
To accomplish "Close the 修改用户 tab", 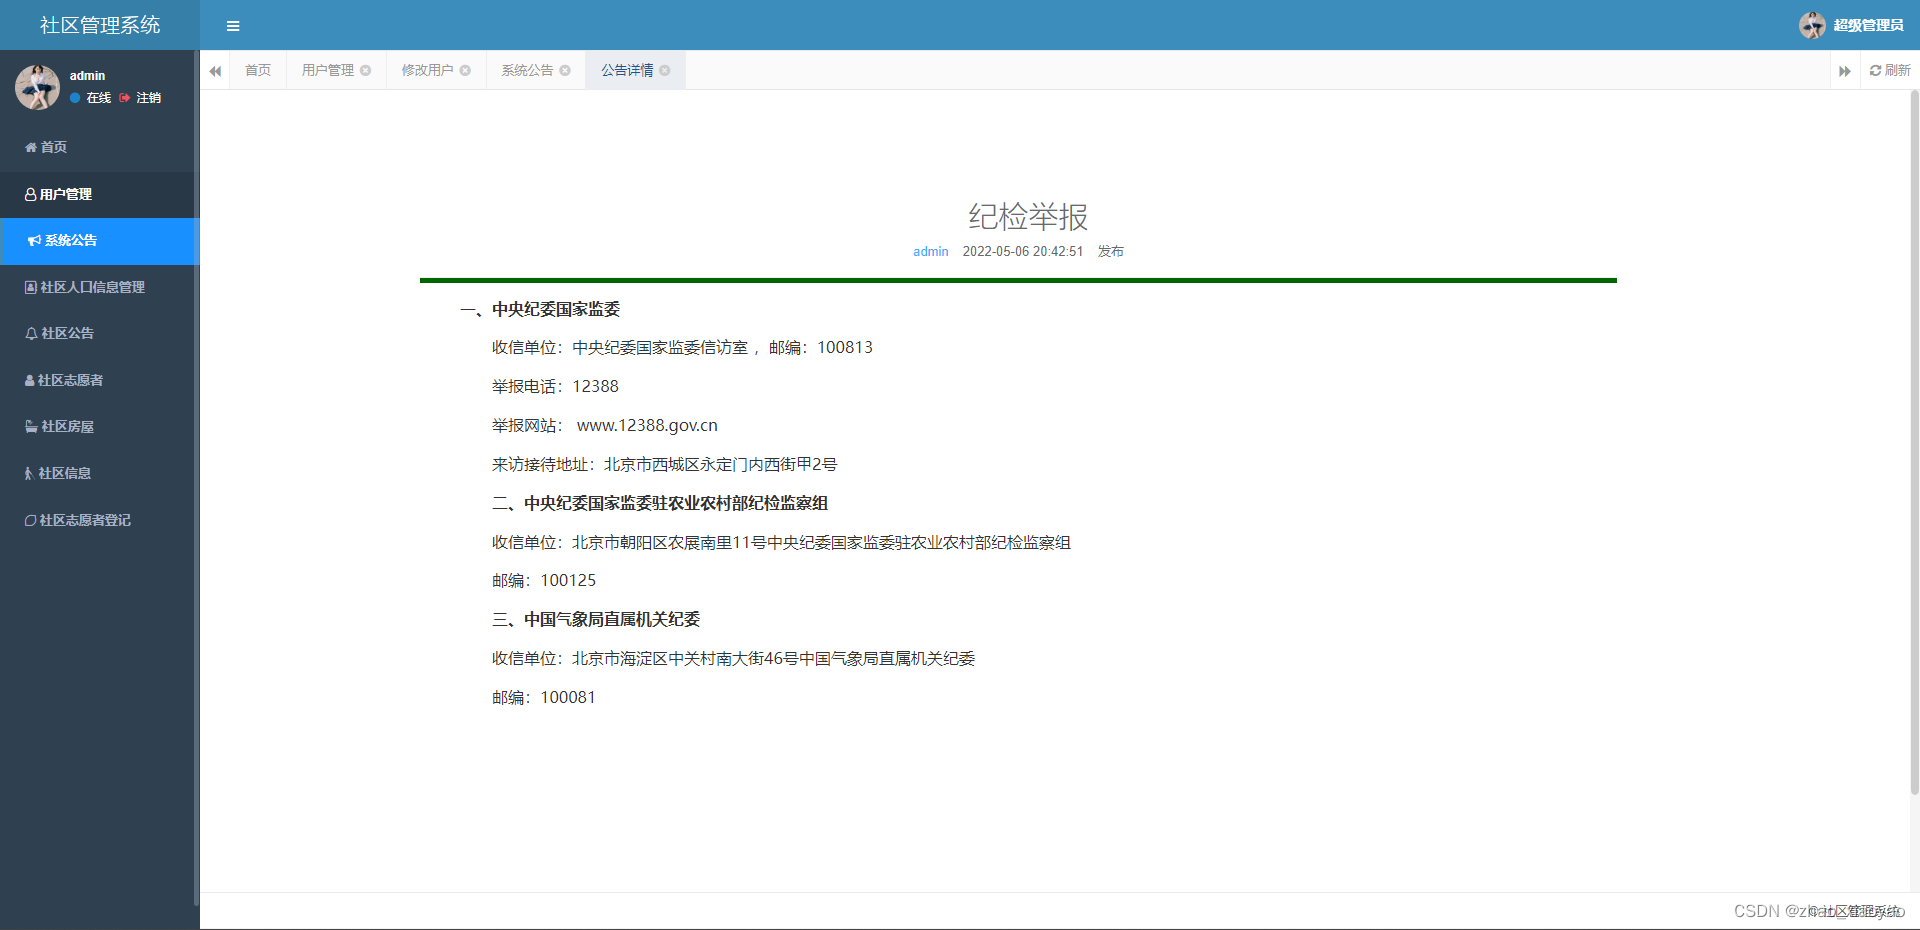I will (465, 70).
